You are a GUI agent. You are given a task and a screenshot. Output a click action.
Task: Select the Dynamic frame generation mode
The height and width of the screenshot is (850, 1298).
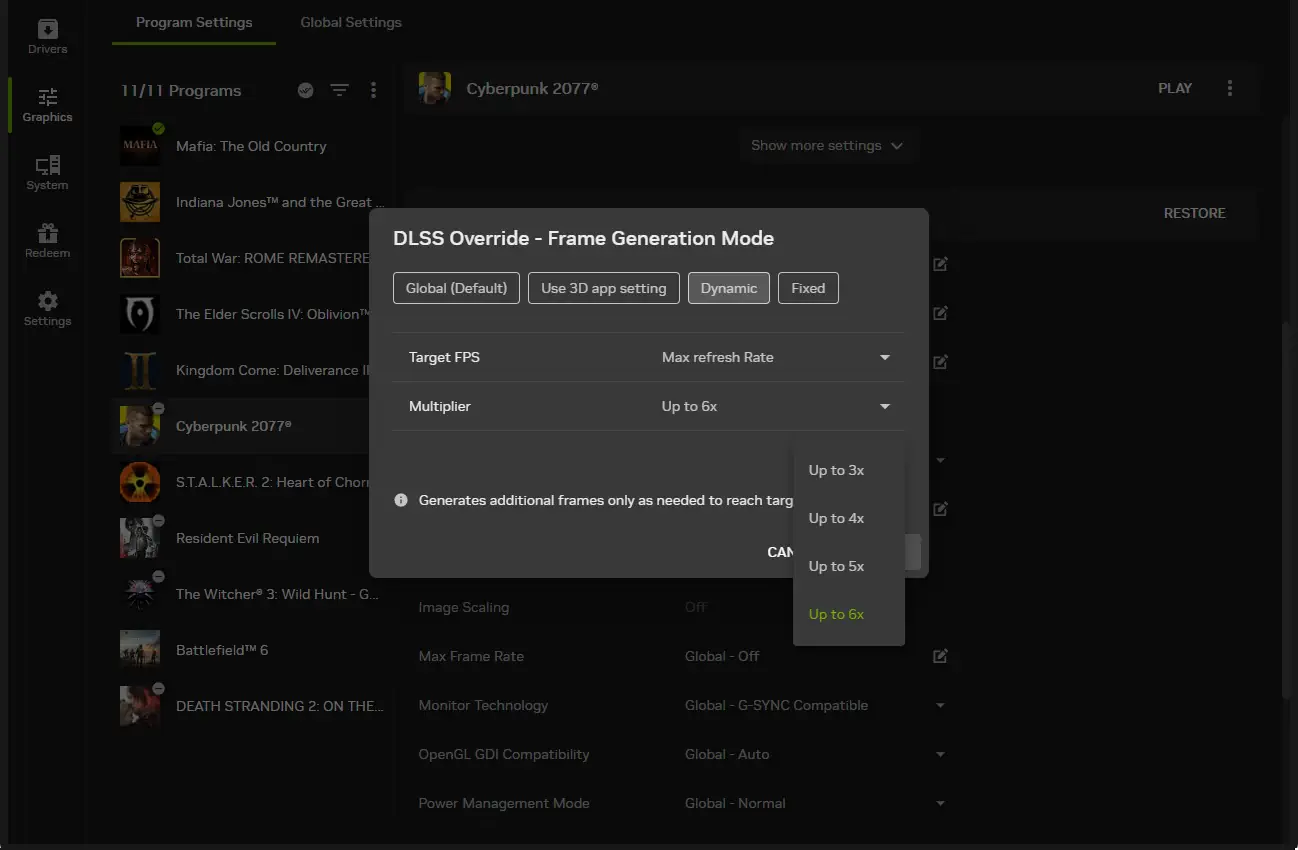(x=729, y=288)
